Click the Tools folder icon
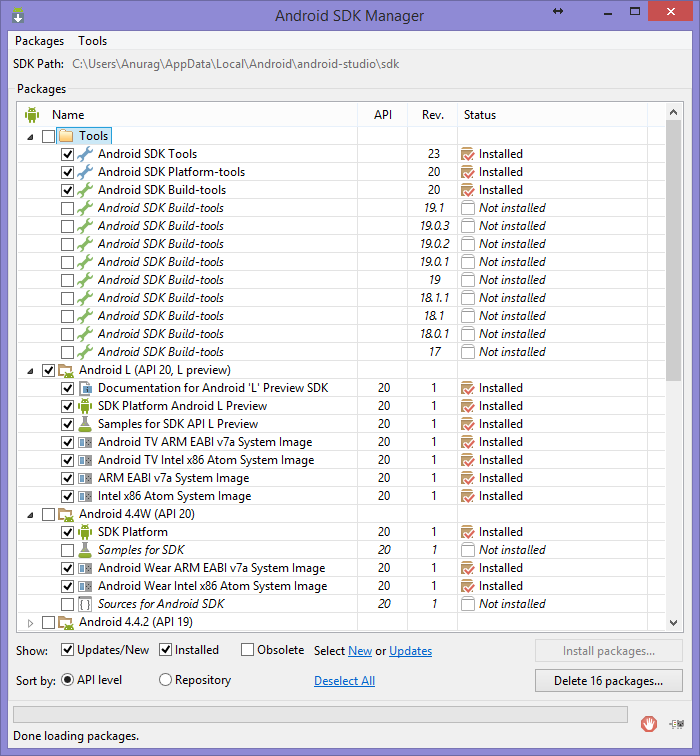700x756 pixels. 67,136
